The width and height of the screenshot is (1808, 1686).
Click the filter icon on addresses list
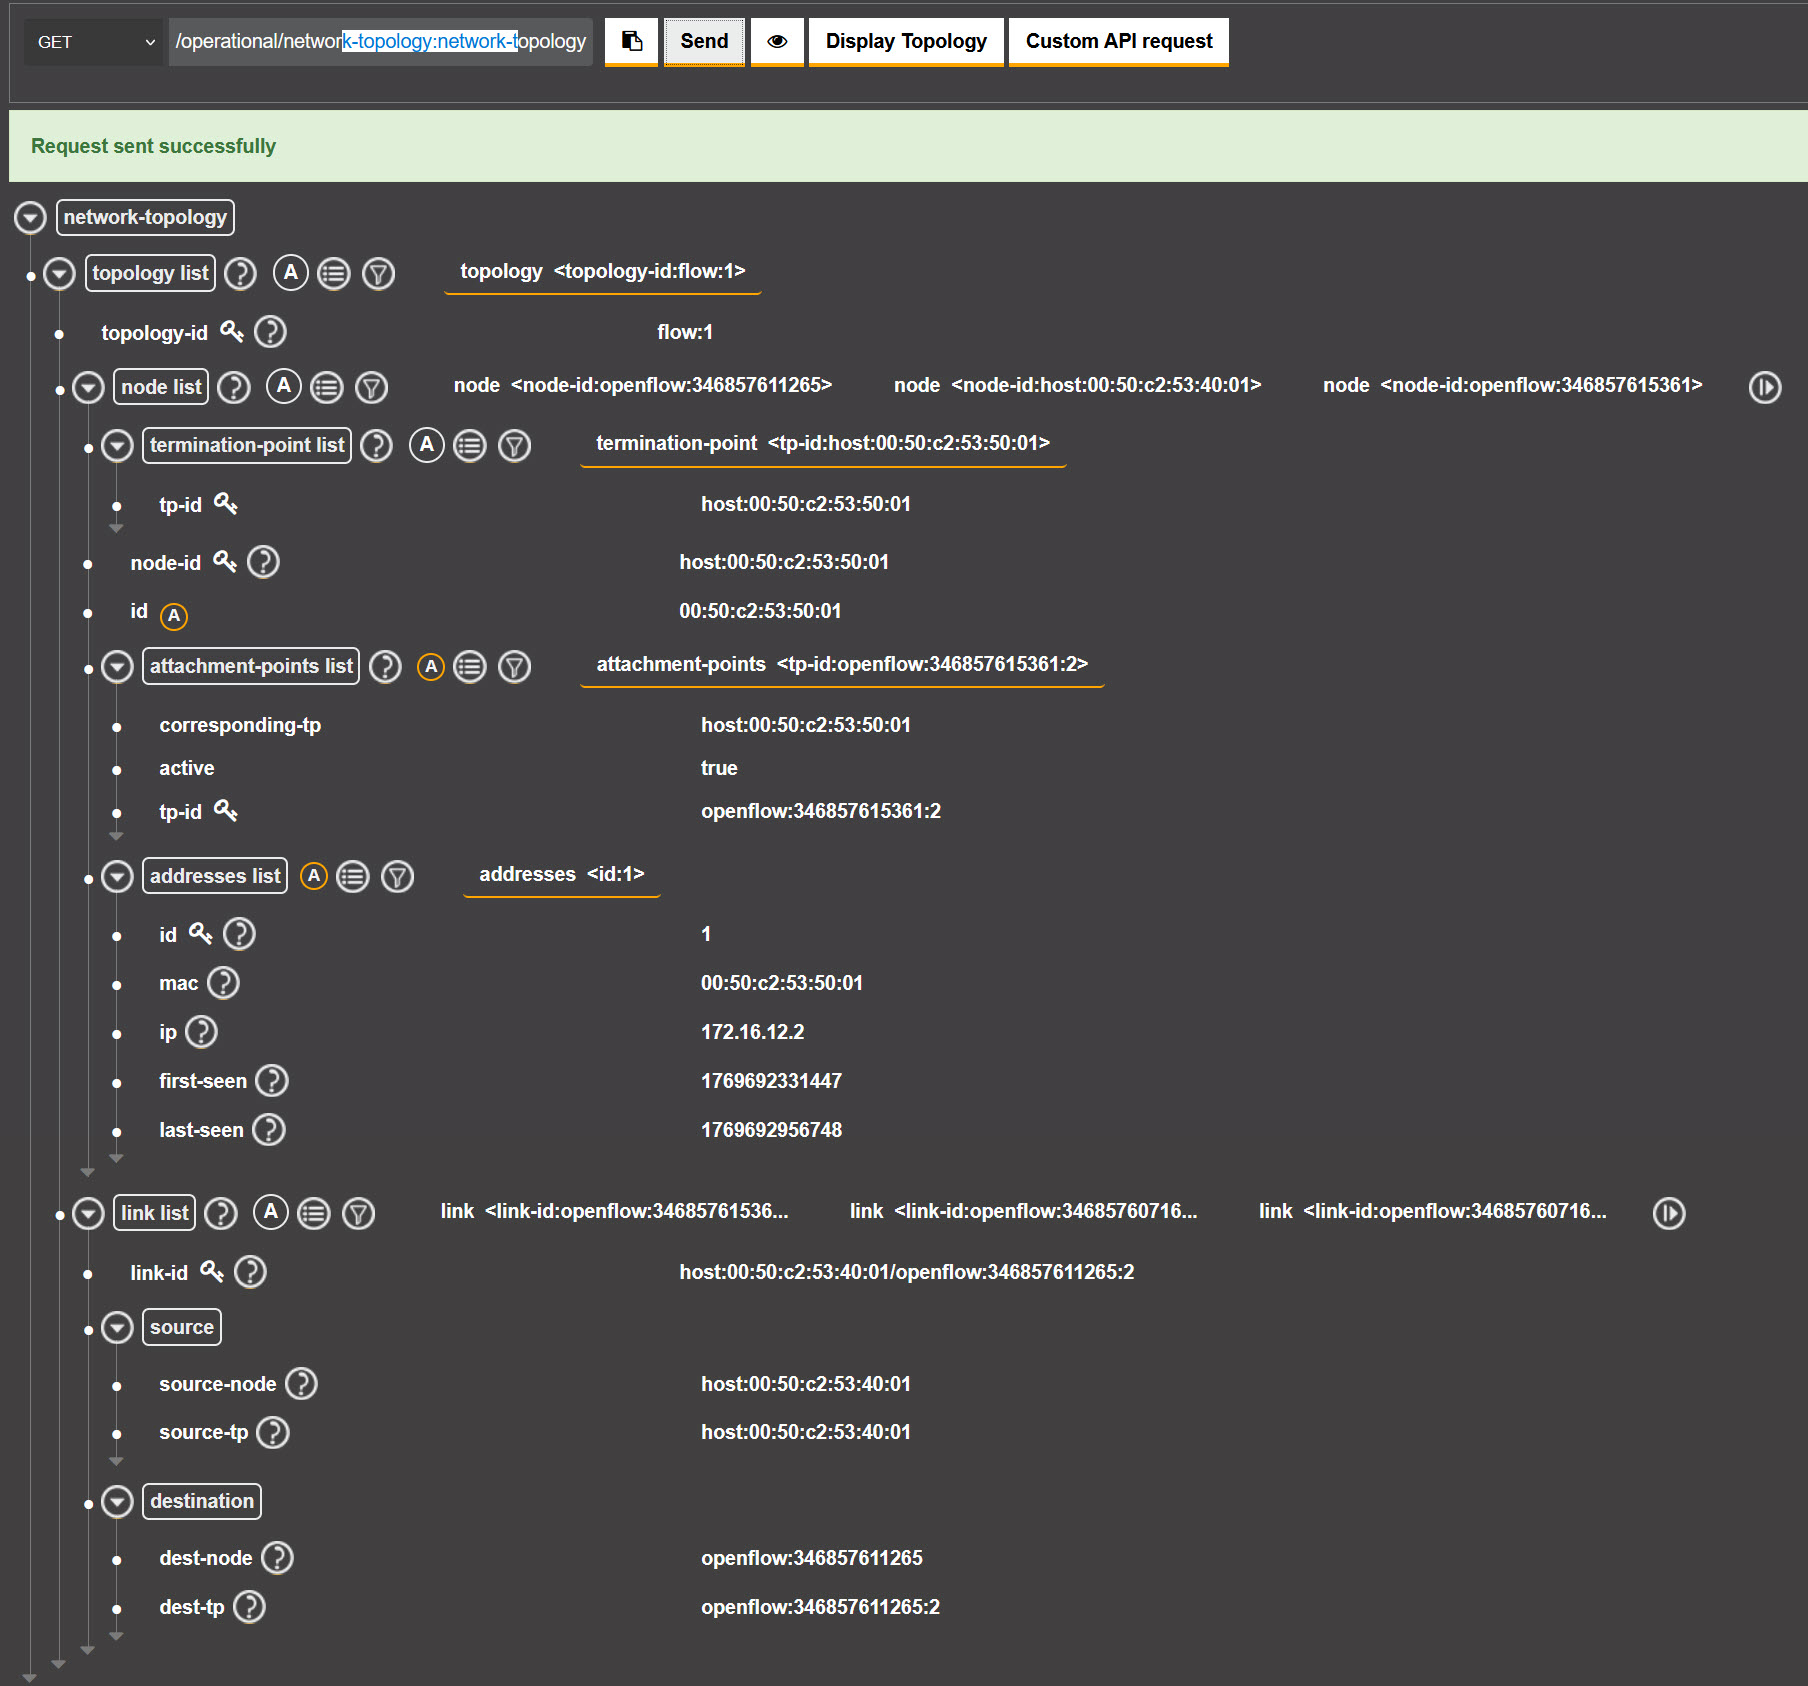click(397, 876)
